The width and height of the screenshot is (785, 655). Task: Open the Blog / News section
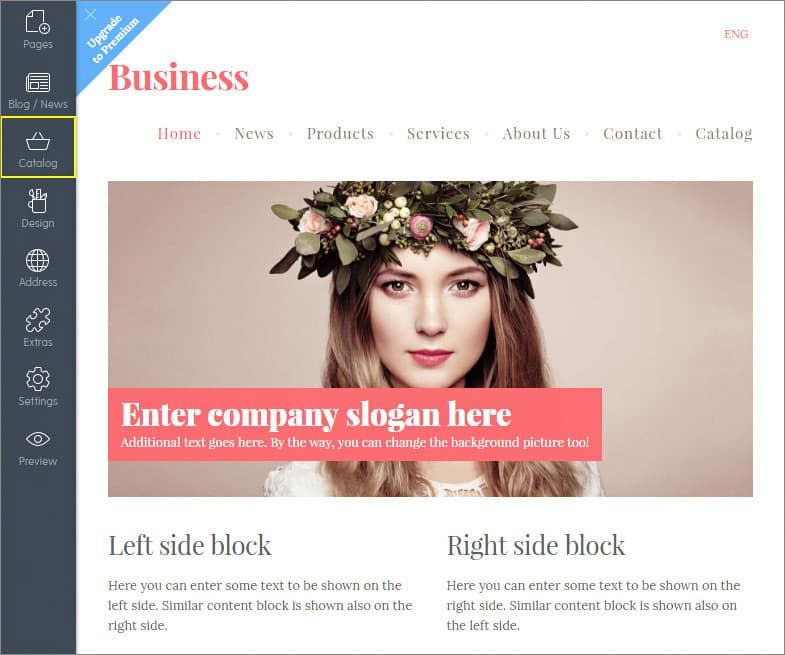38,90
